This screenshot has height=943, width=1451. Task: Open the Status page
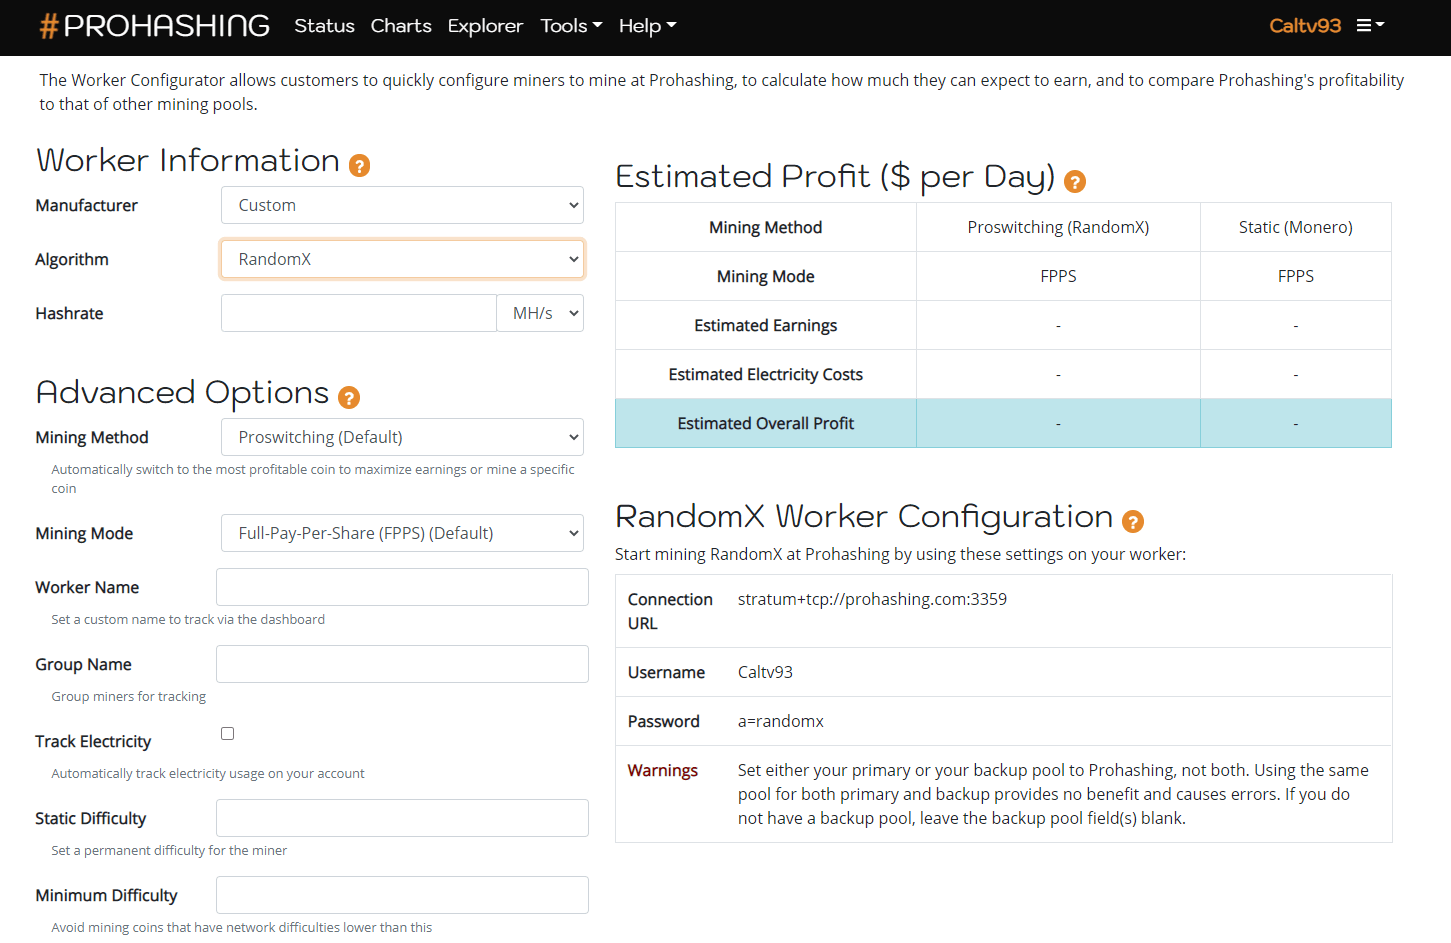point(324,26)
